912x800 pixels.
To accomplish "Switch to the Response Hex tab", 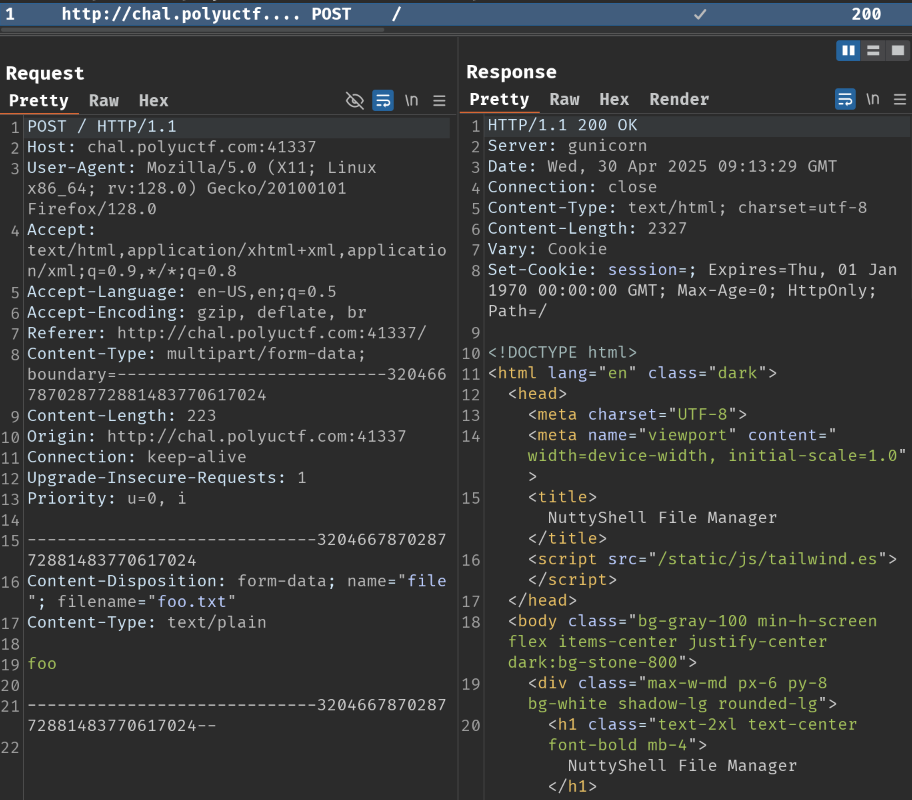I will [x=614, y=99].
